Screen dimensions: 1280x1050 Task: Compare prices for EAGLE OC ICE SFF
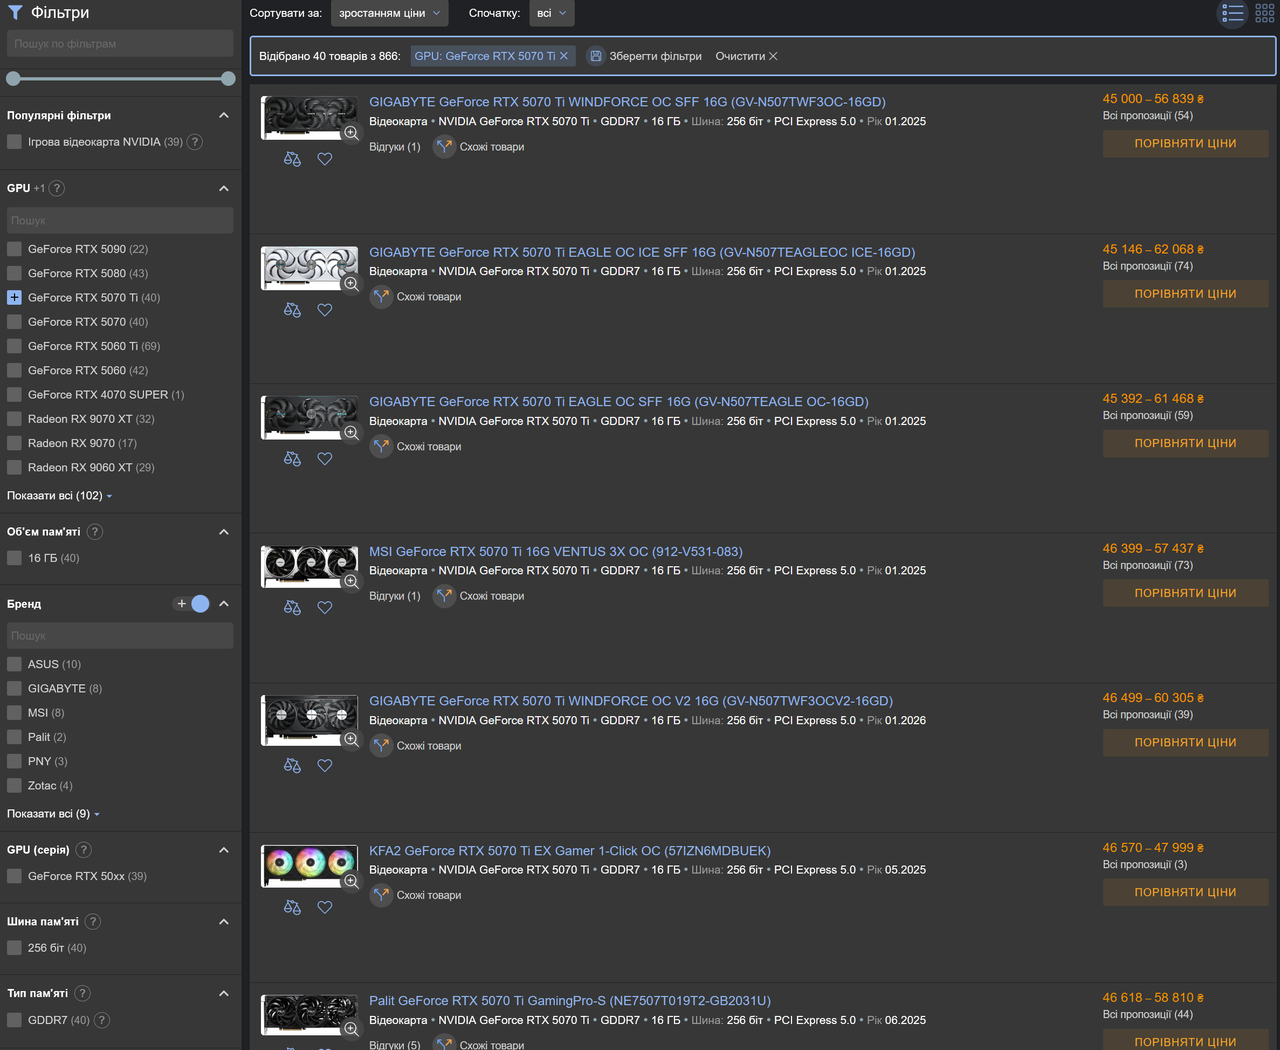(1185, 294)
